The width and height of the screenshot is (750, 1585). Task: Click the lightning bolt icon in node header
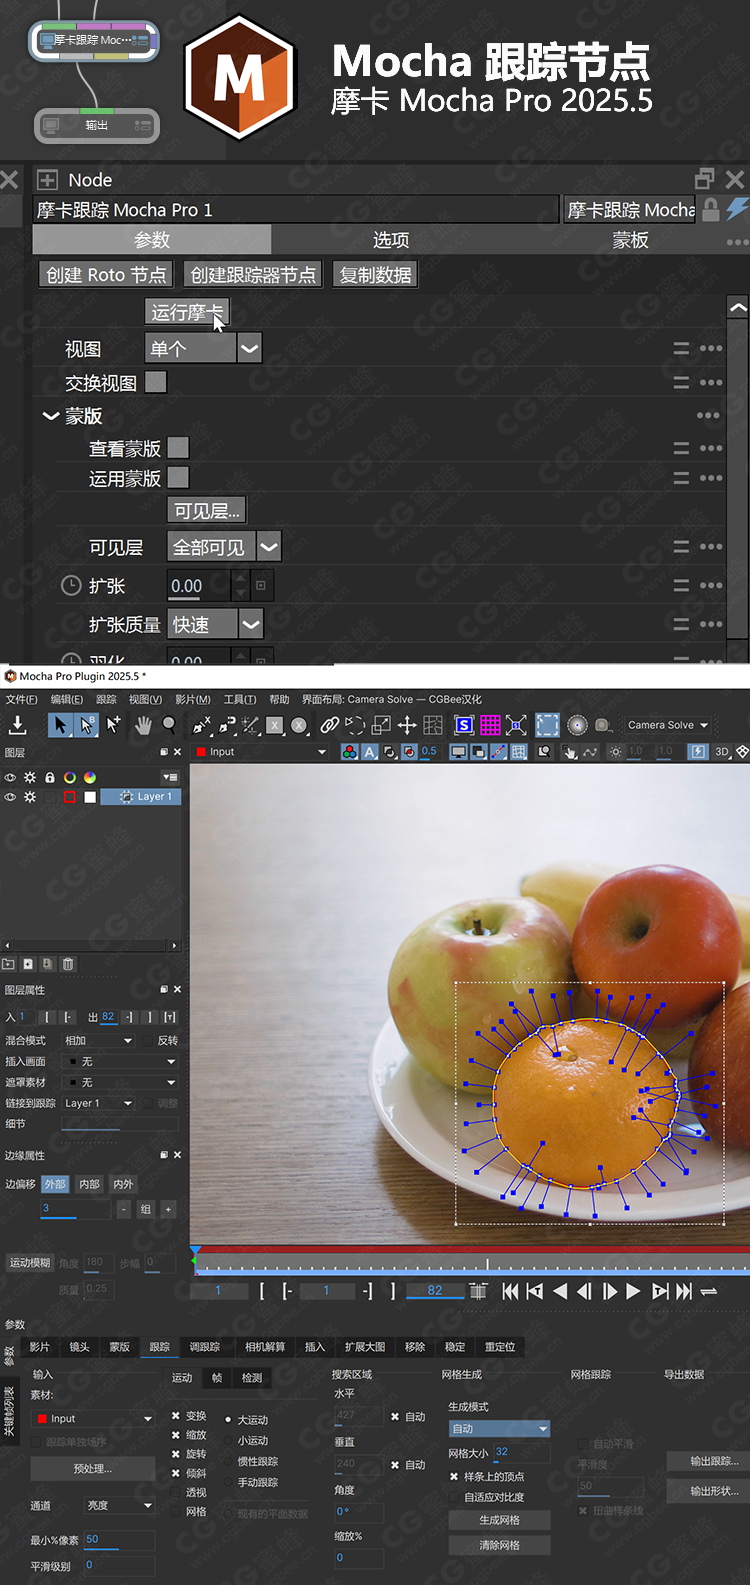pos(737,208)
